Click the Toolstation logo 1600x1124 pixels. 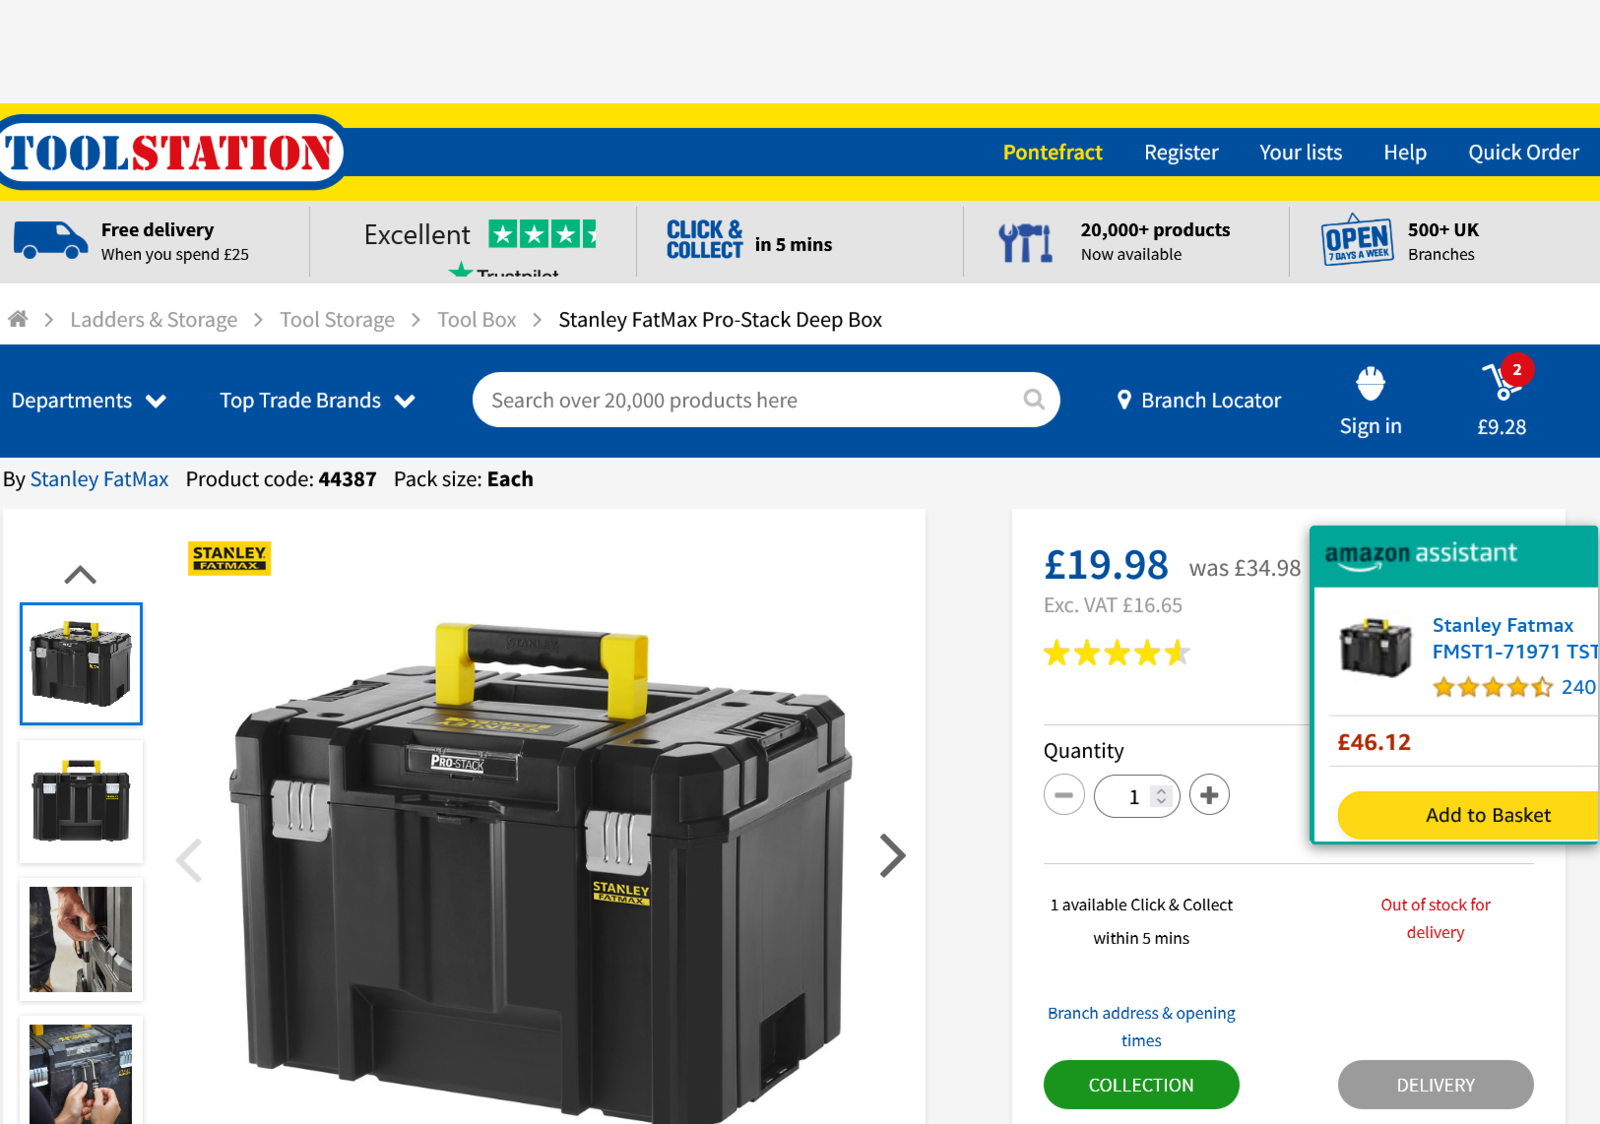tap(170, 153)
